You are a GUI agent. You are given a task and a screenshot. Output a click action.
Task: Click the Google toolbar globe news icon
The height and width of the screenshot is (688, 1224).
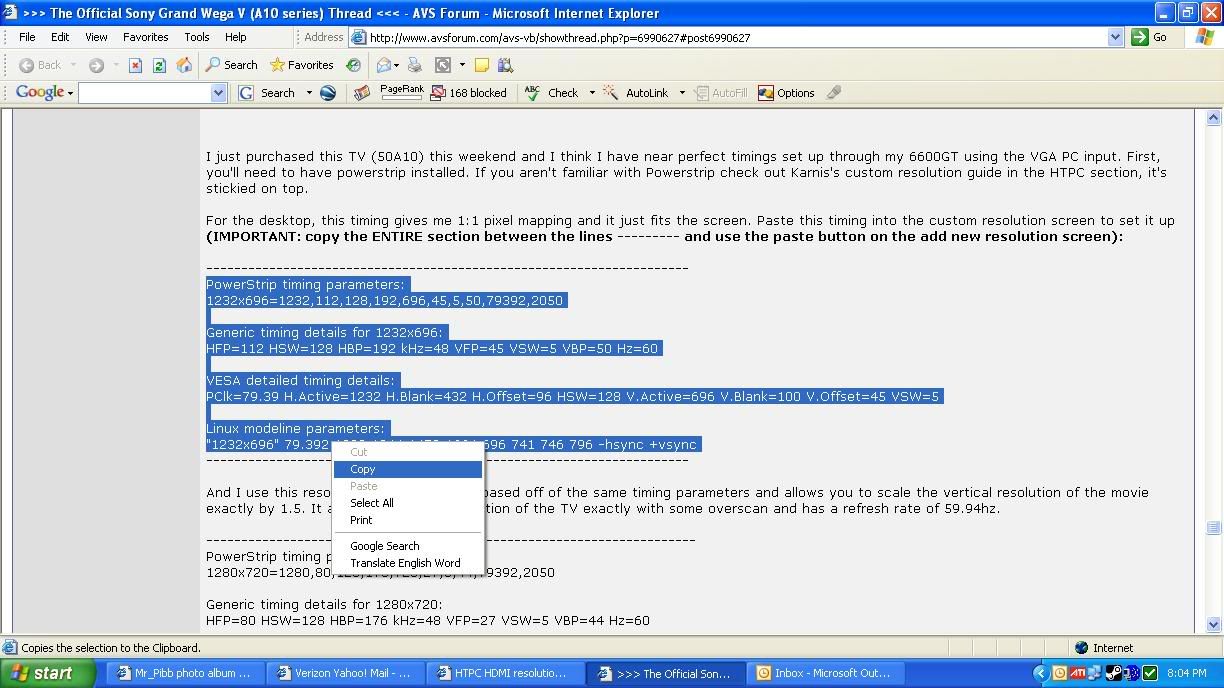coord(327,93)
